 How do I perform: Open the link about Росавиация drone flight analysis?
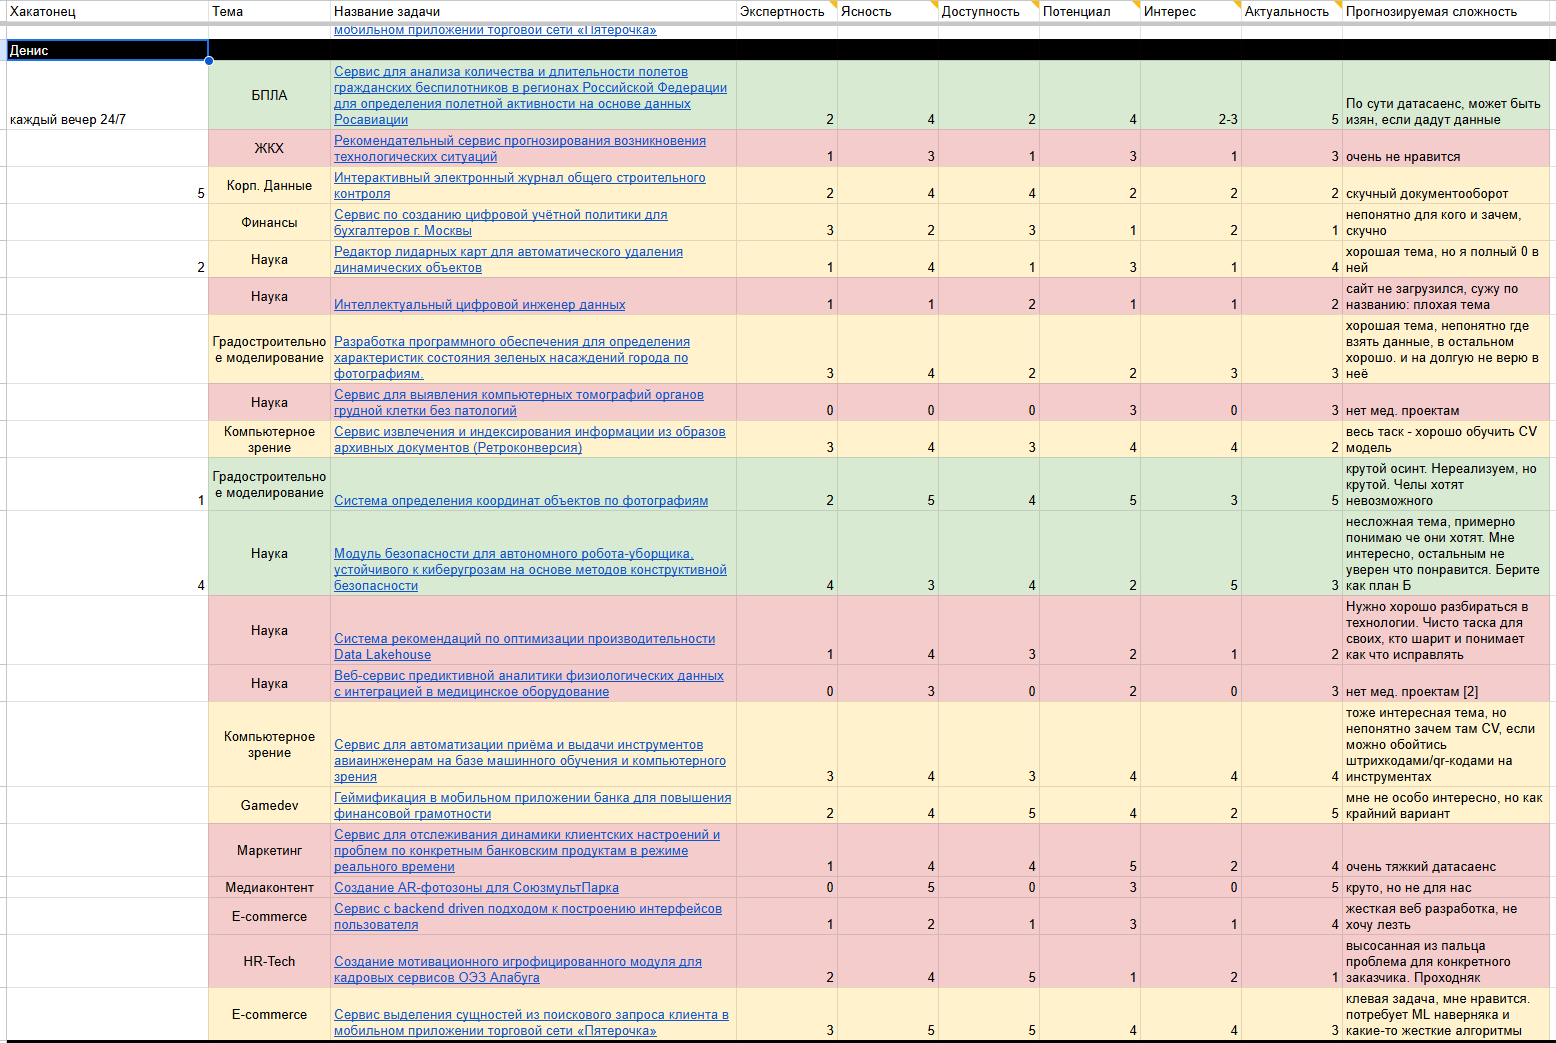point(530,95)
